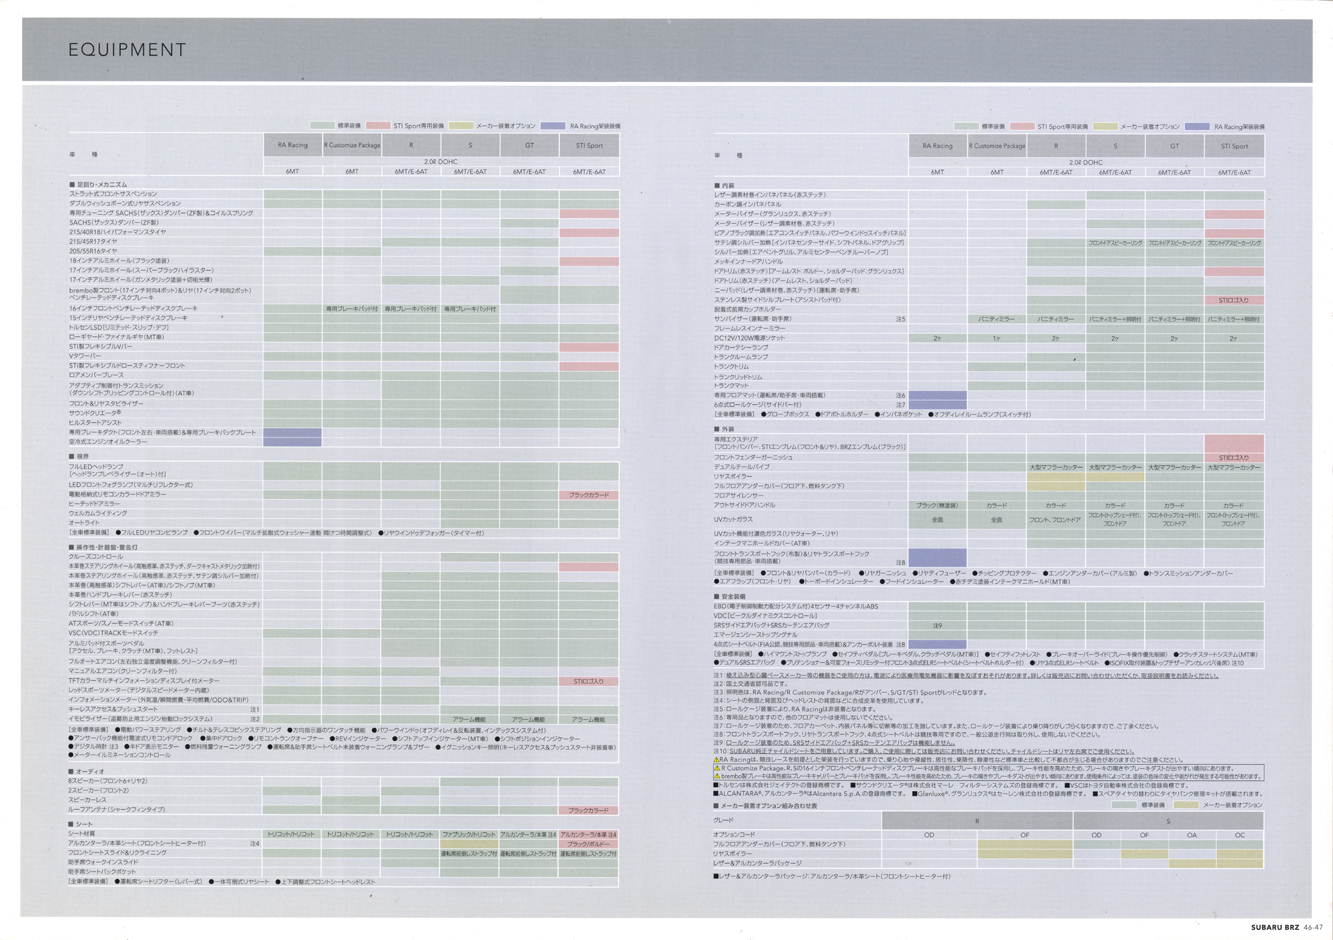This screenshot has width=1333, height=940.
Task: Click the ストラット式フロントサスペンション row label
Action: 113,194
